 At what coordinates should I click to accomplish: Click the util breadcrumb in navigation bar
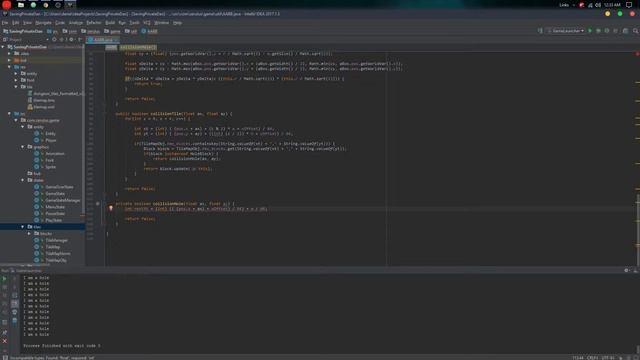[x=131, y=31]
